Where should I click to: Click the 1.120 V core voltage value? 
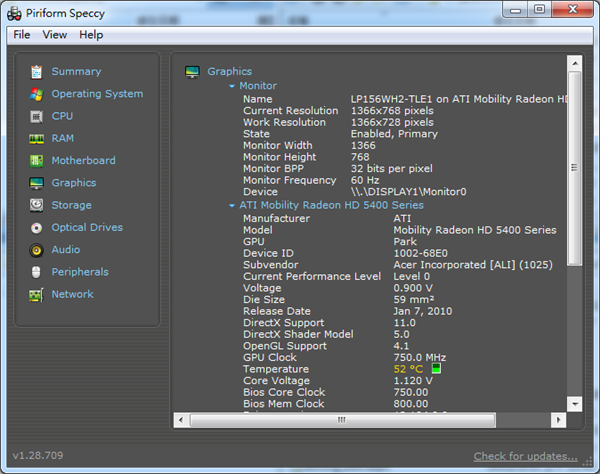[413, 381]
